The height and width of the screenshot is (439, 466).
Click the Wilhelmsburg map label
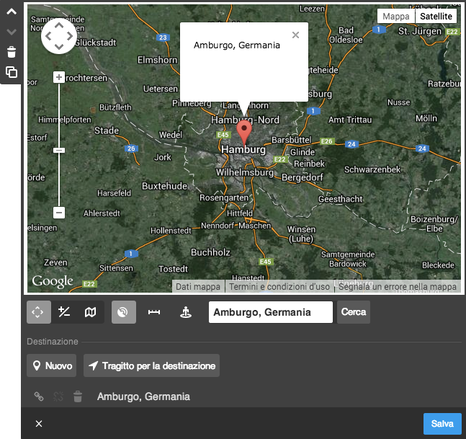pos(245,172)
